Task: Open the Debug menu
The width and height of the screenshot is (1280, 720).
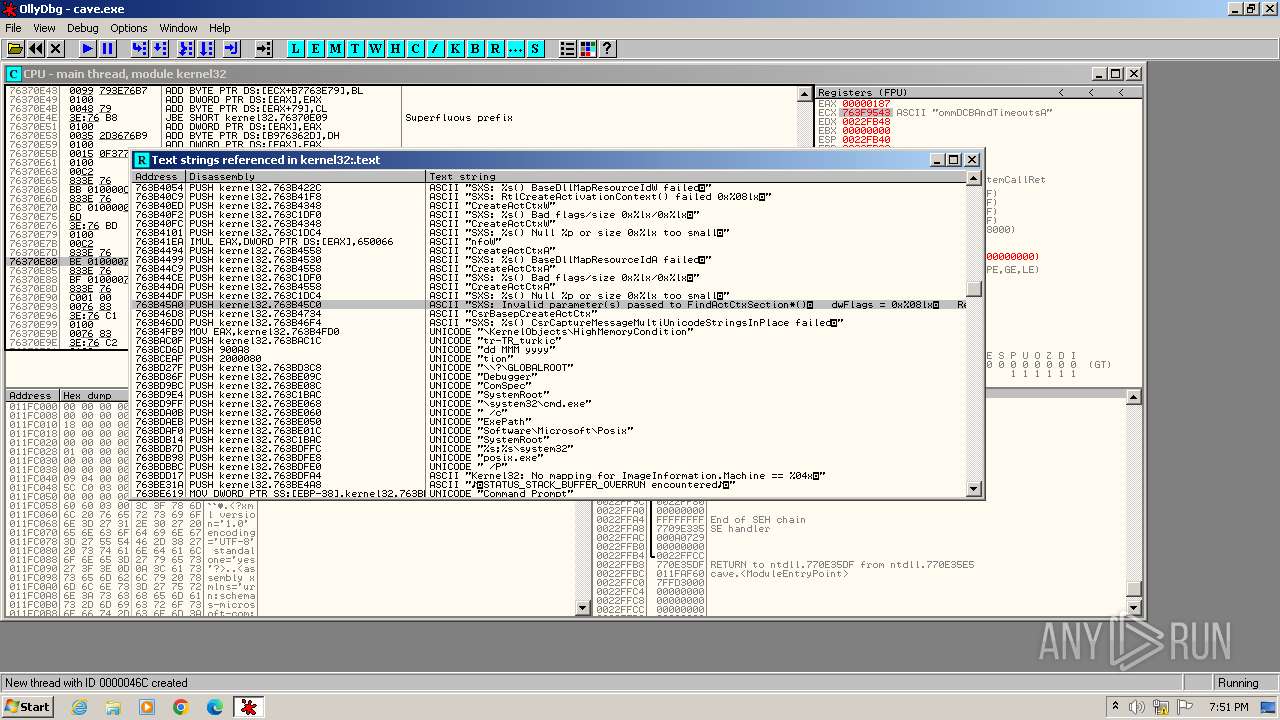Action: (82, 28)
